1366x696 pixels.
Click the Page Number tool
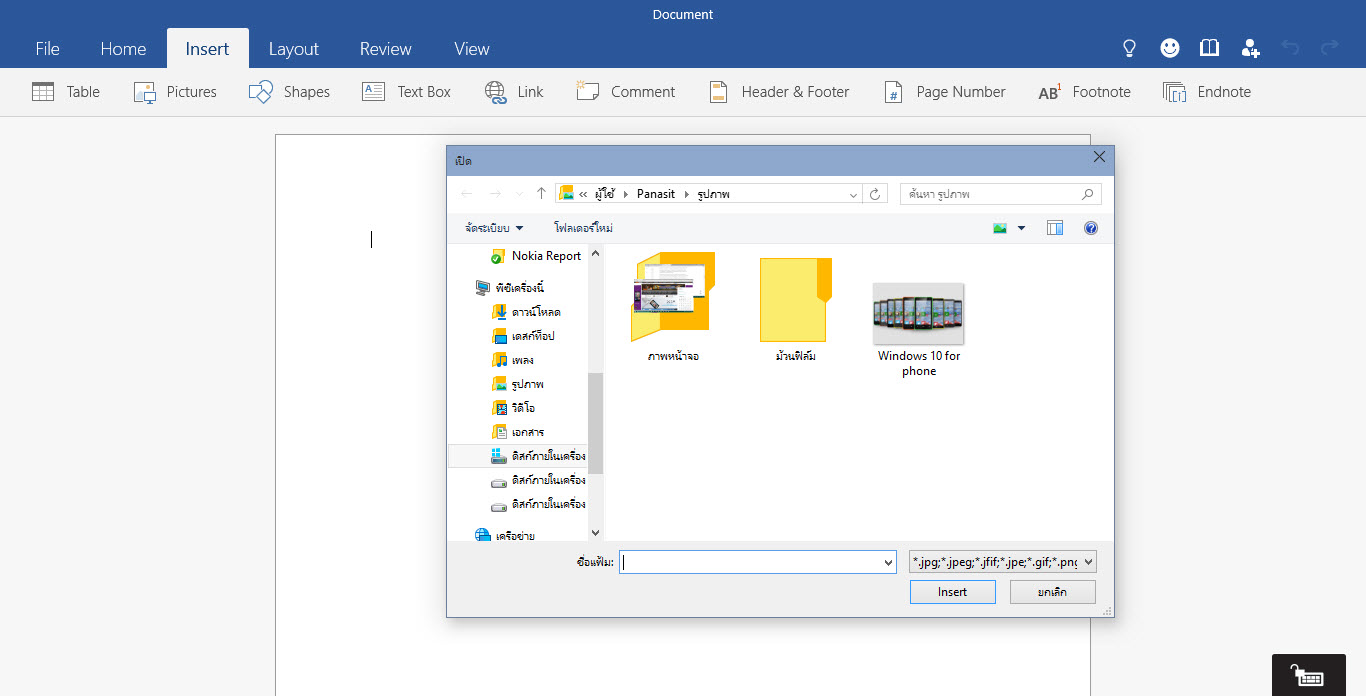[893, 92]
